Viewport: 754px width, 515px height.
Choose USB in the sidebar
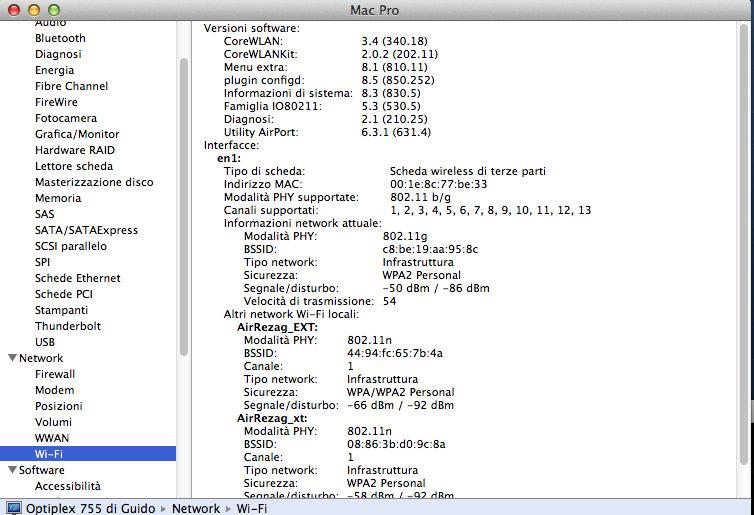point(45,342)
